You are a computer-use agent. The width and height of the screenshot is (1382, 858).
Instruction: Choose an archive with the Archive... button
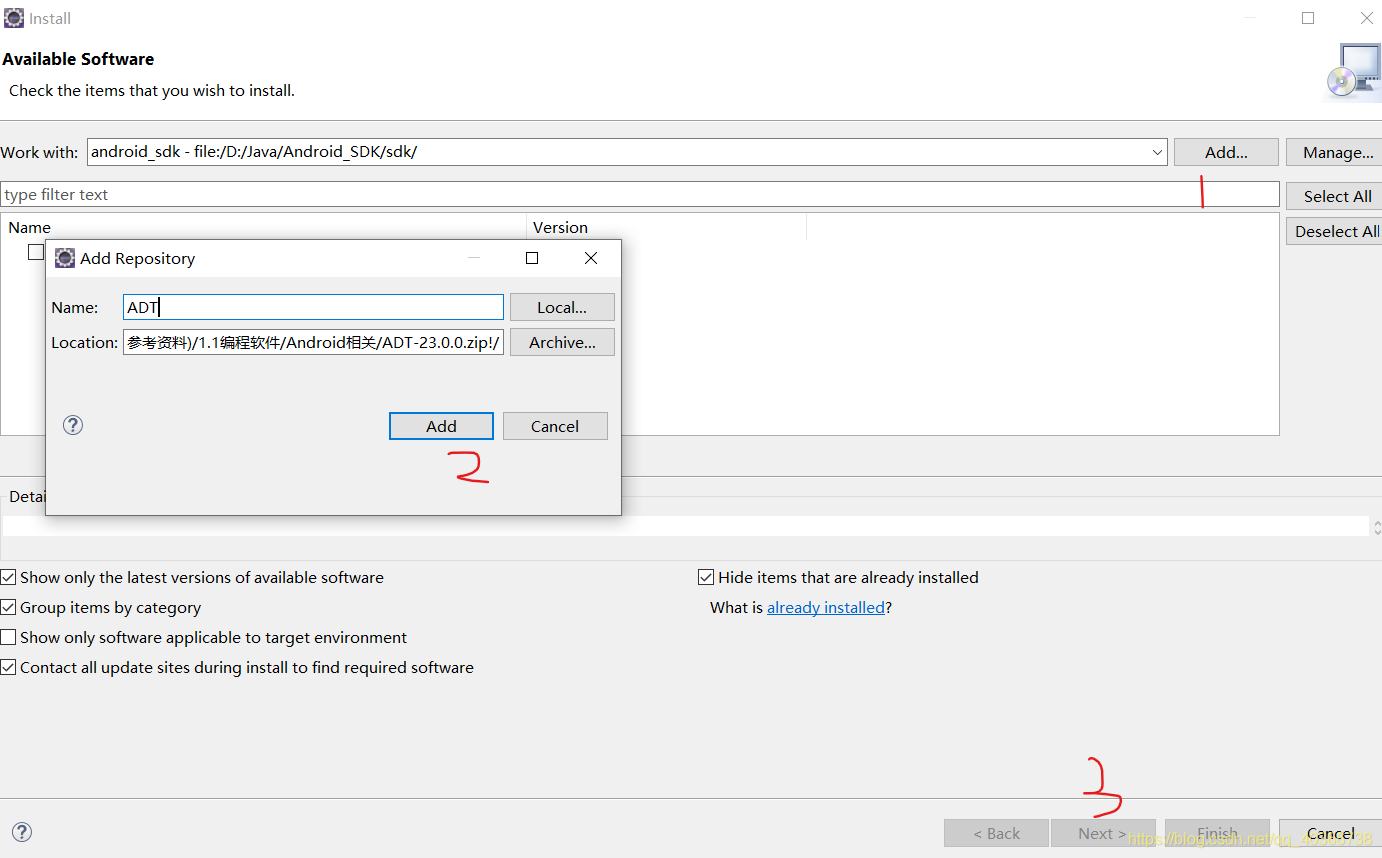pyautogui.click(x=562, y=342)
